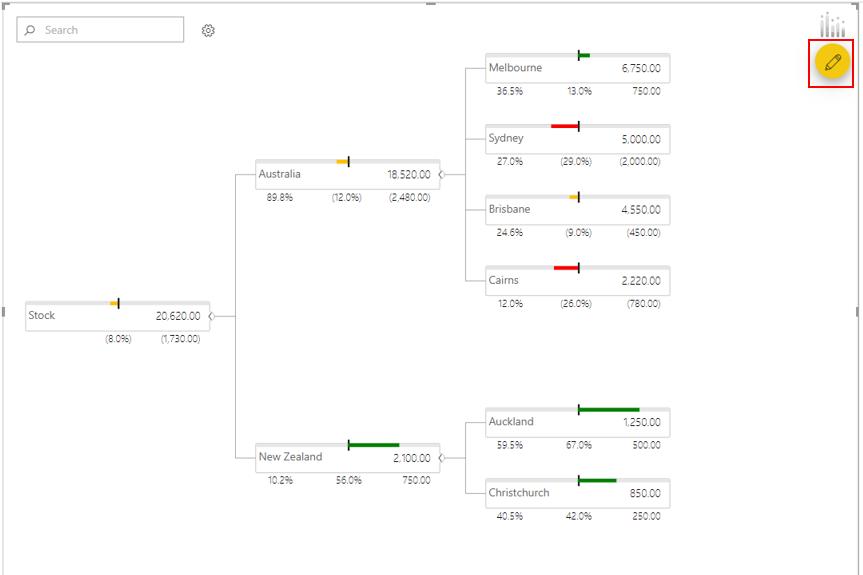Collapse the Stock node expander
Image resolution: width=863 pixels, height=575 pixels.
coord(211,316)
